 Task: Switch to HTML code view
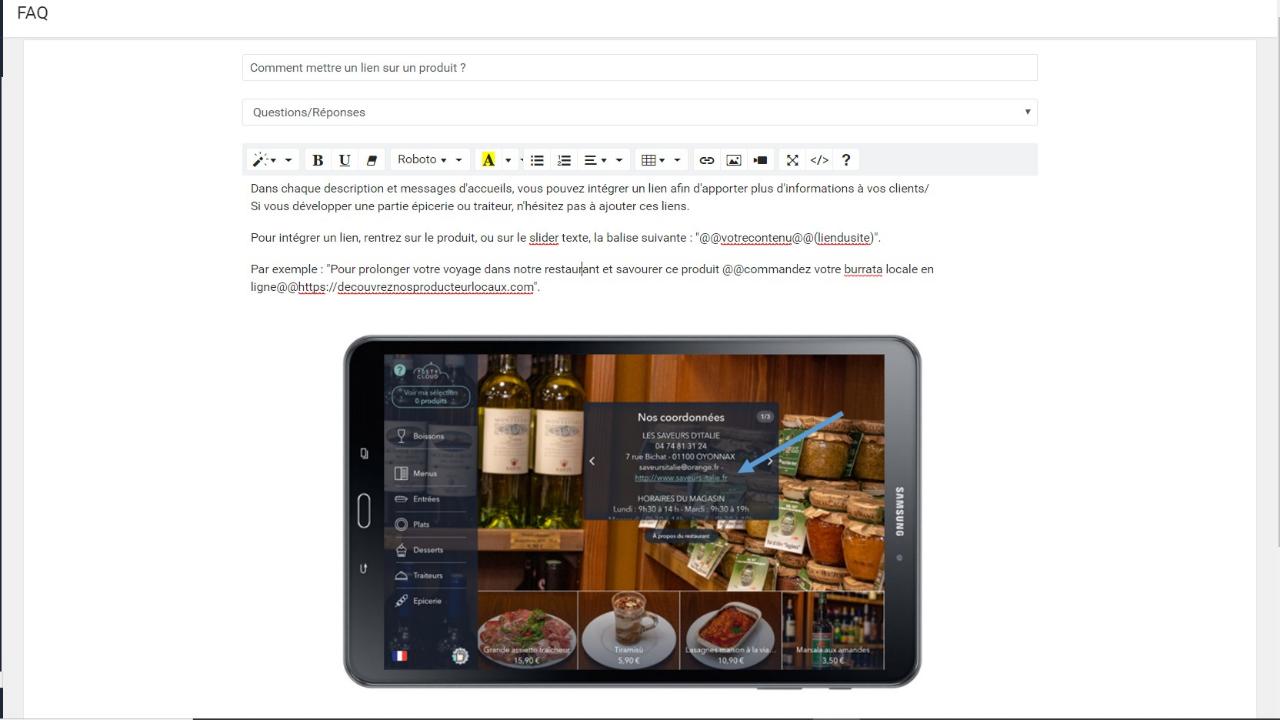[x=819, y=160]
